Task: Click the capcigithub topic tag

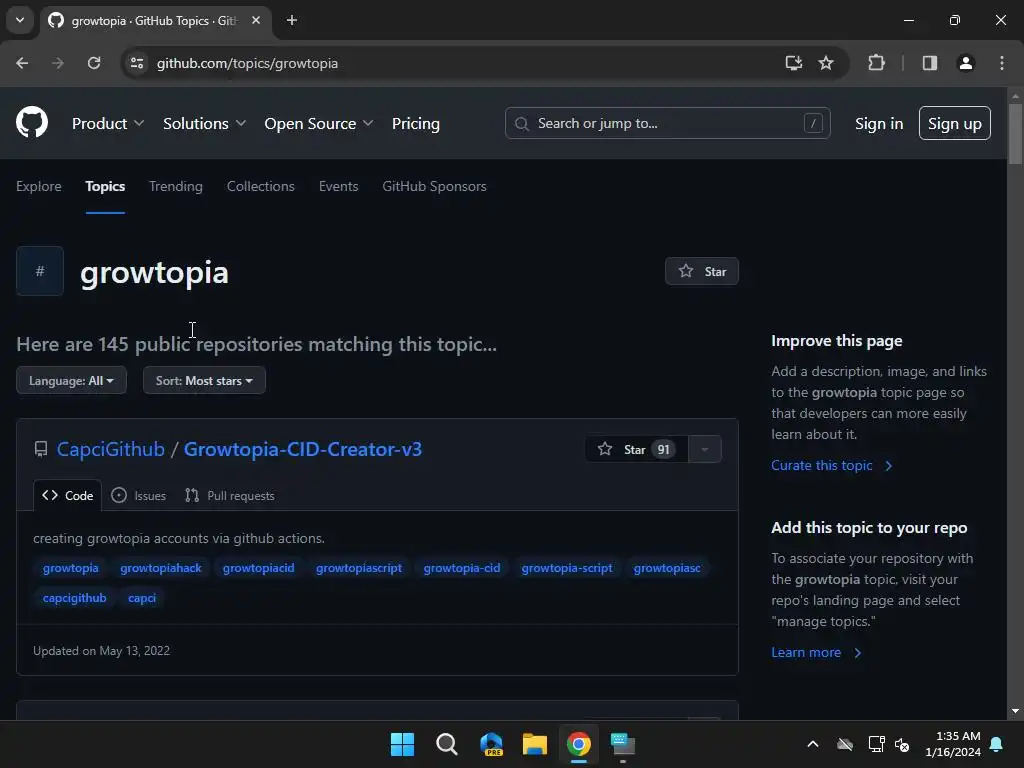Action: click(74, 598)
